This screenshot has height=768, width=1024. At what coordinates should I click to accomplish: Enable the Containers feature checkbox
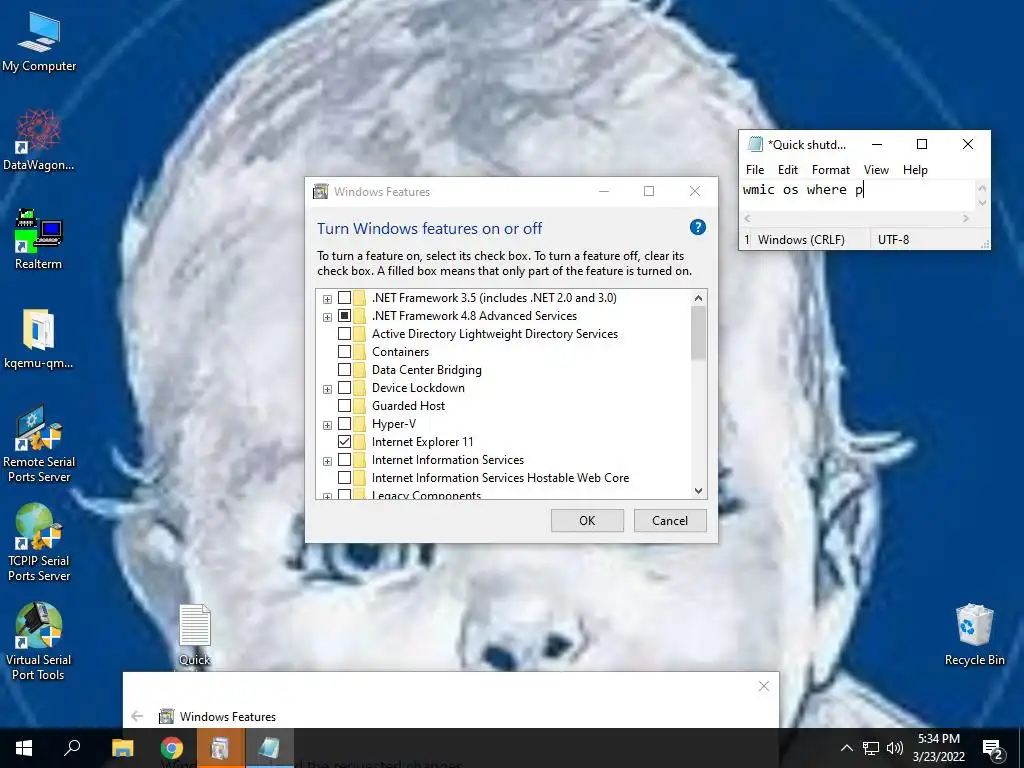pos(344,351)
